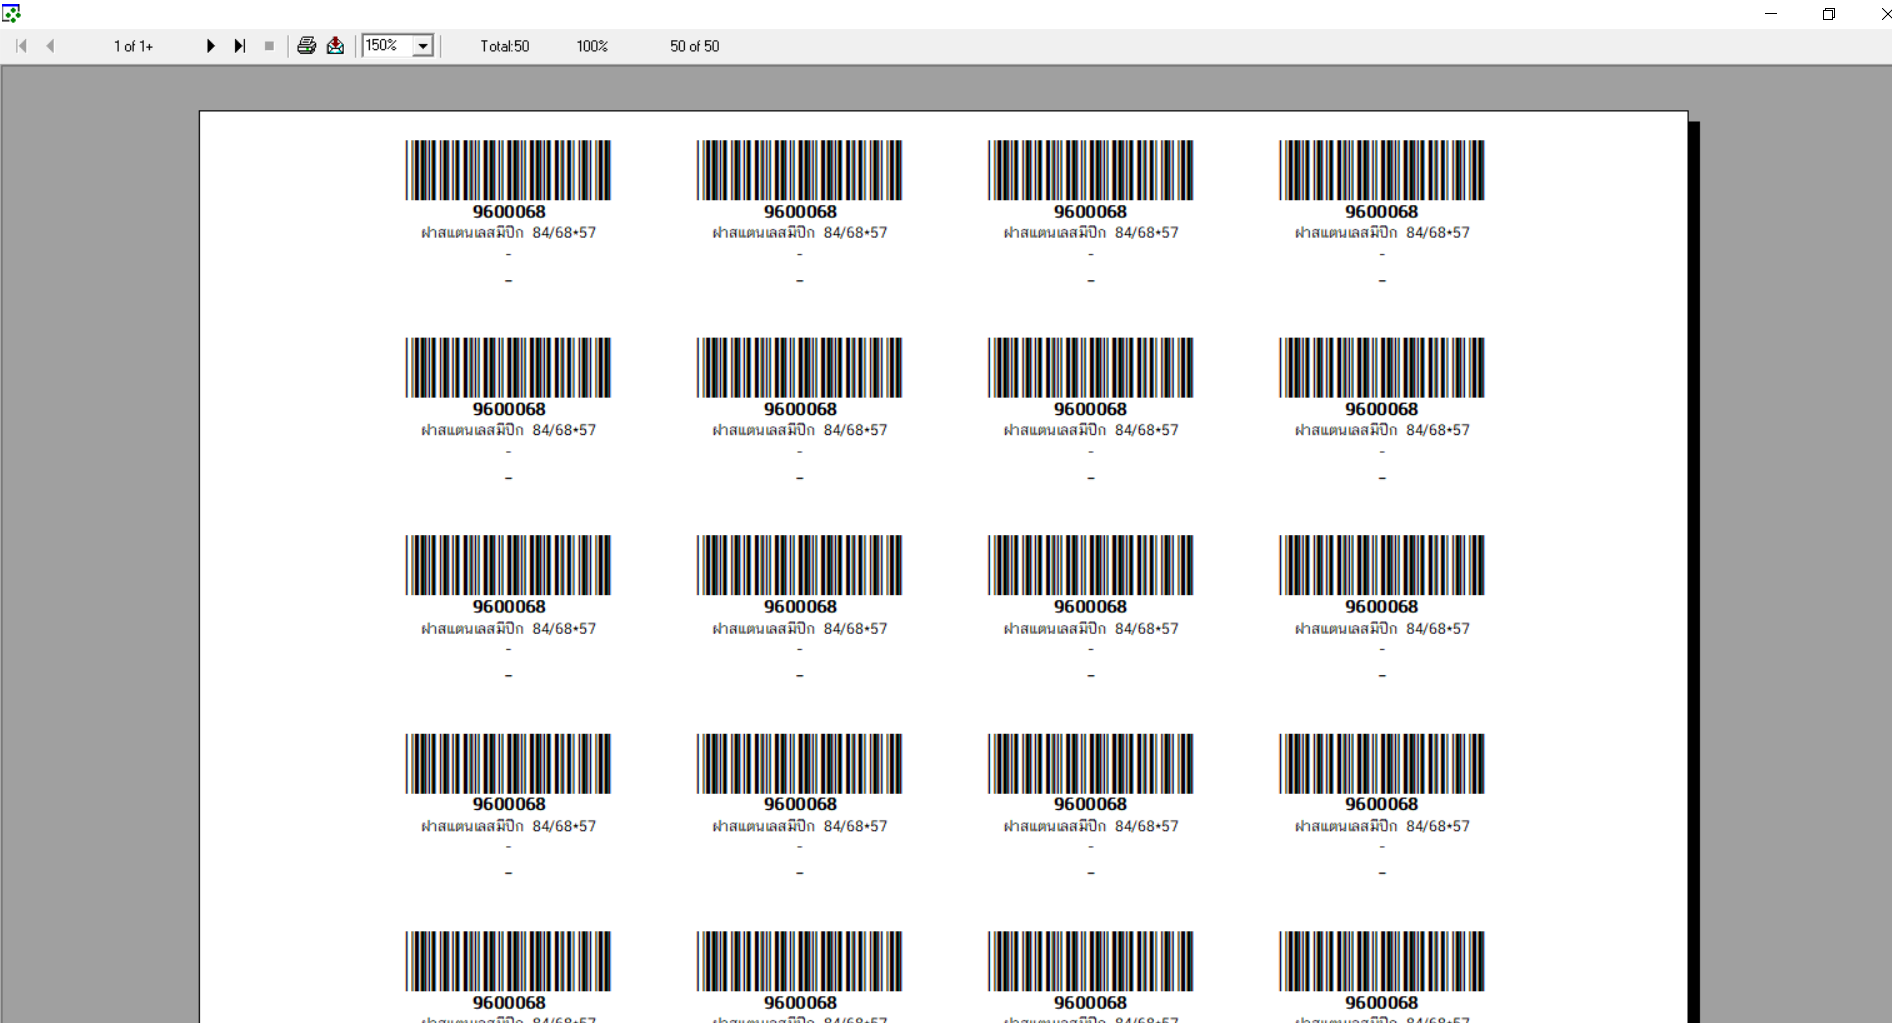Restore down the preview window

pos(1828,14)
